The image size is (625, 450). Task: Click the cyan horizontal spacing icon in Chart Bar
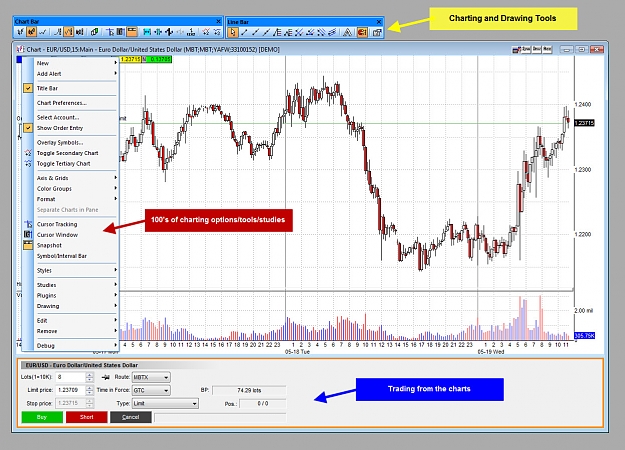pyautogui.click(x=147, y=32)
